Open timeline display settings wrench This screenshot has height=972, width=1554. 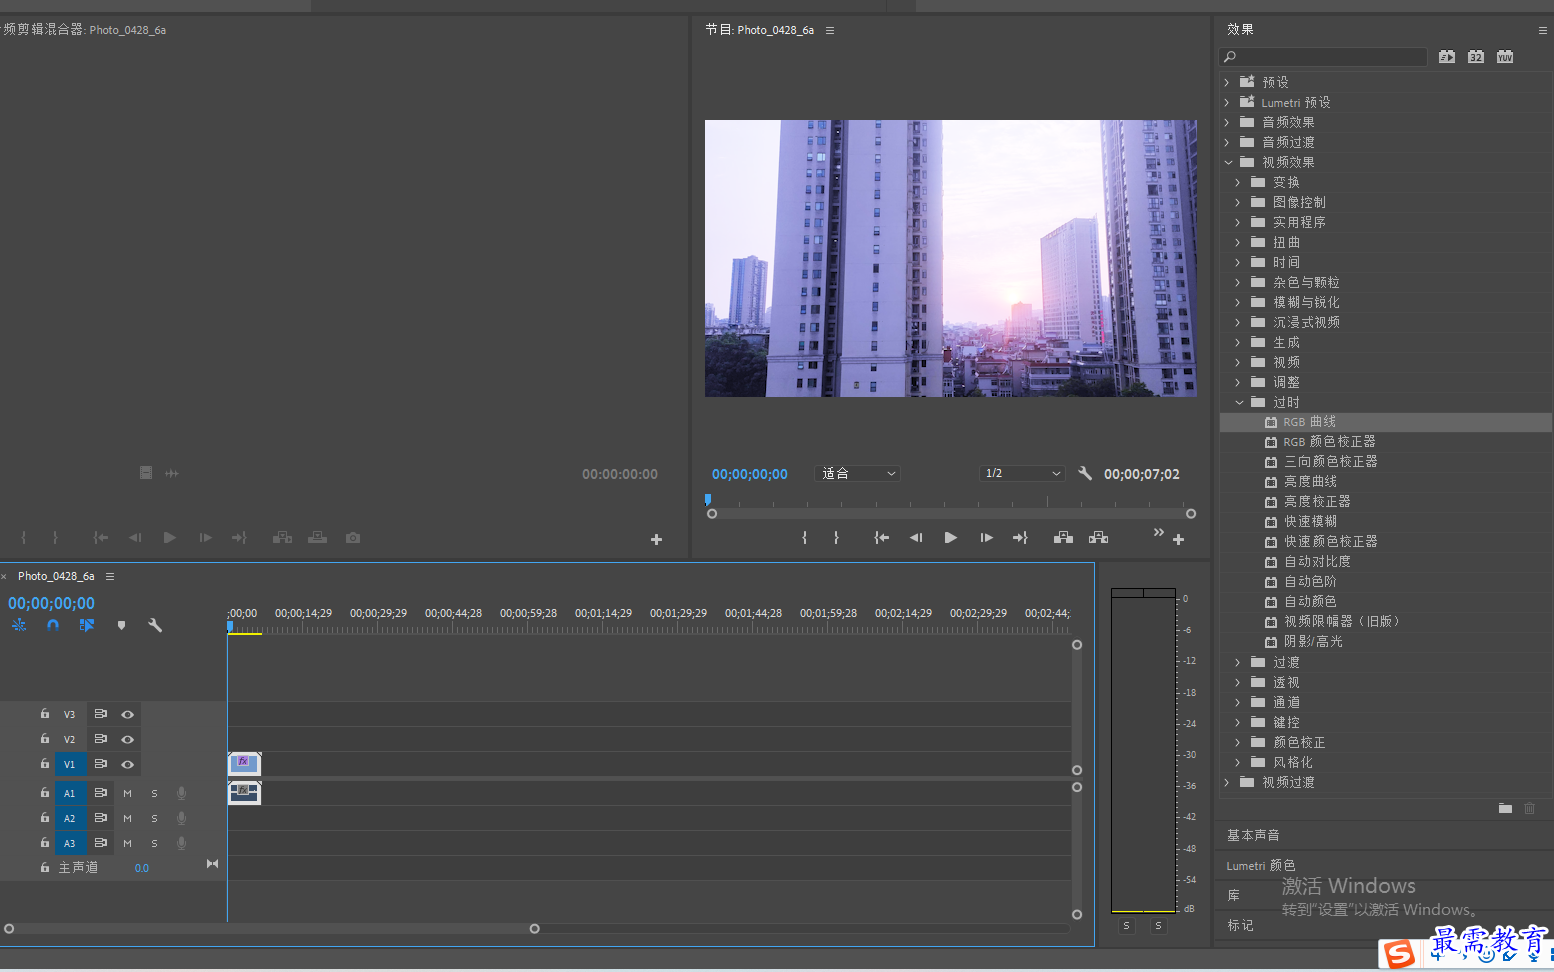155,625
